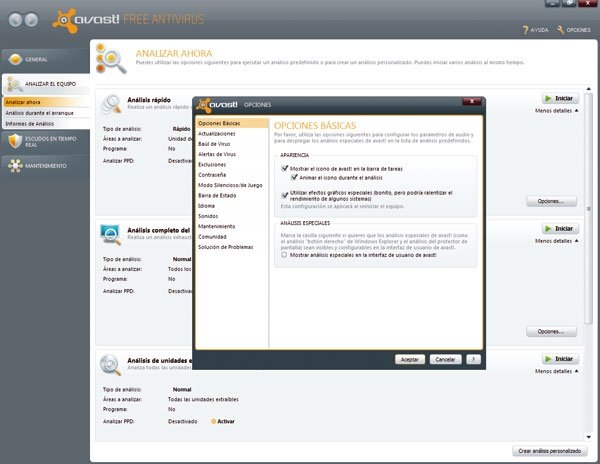Open the General sidebar section
This screenshot has height=464, width=600.
[46, 59]
